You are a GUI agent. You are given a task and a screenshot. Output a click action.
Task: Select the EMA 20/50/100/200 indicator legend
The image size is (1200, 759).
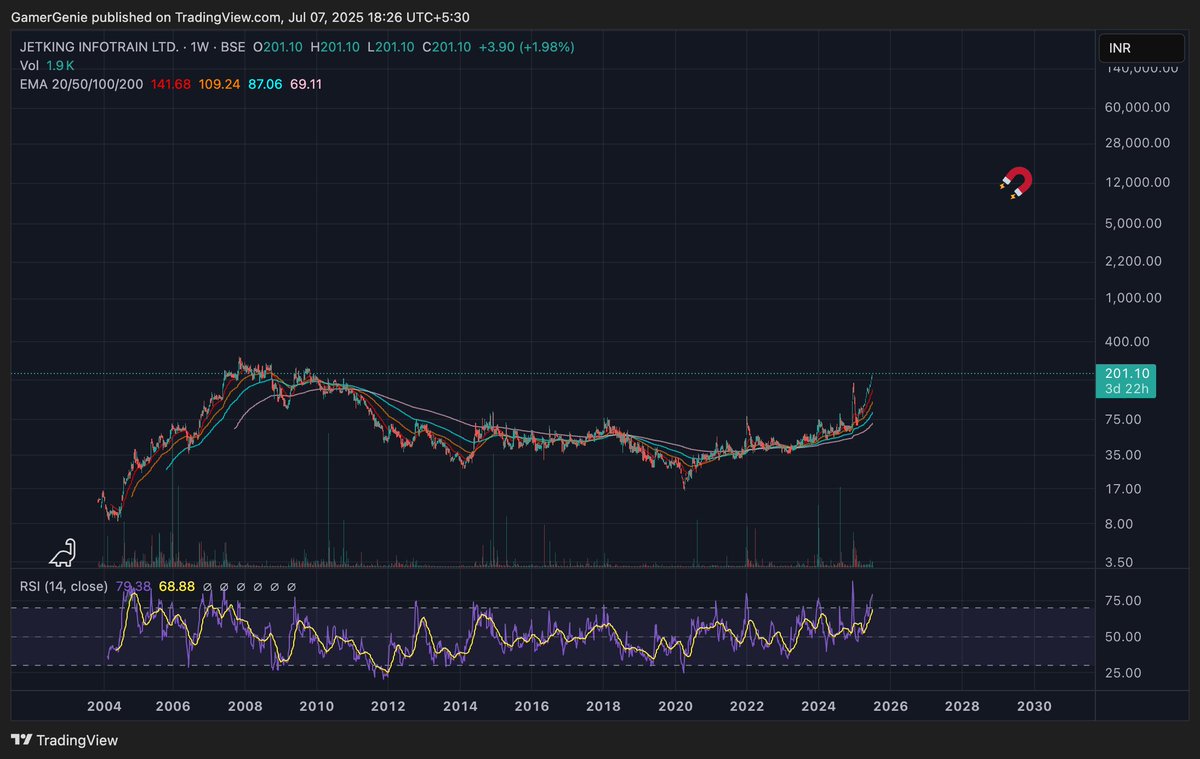[82, 84]
